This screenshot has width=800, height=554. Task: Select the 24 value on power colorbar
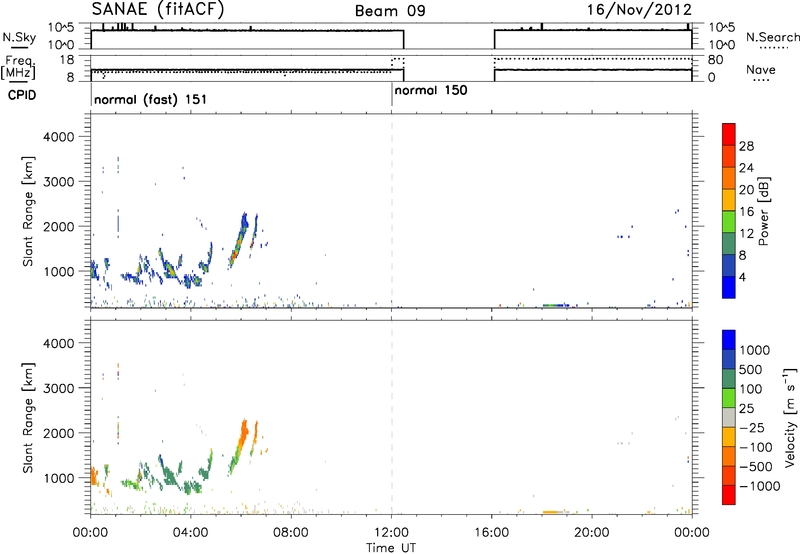[746, 168]
